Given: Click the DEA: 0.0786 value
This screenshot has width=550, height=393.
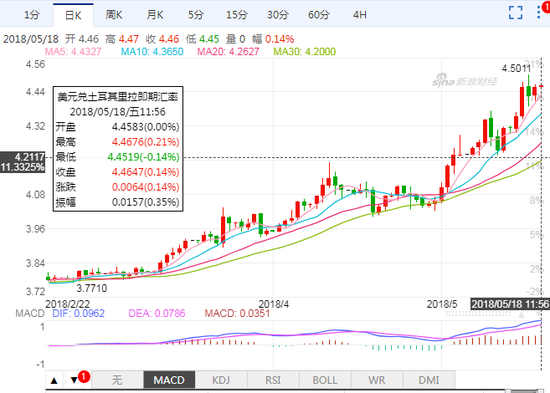Looking at the screenshot, I should pyautogui.click(x=156, y=313).
